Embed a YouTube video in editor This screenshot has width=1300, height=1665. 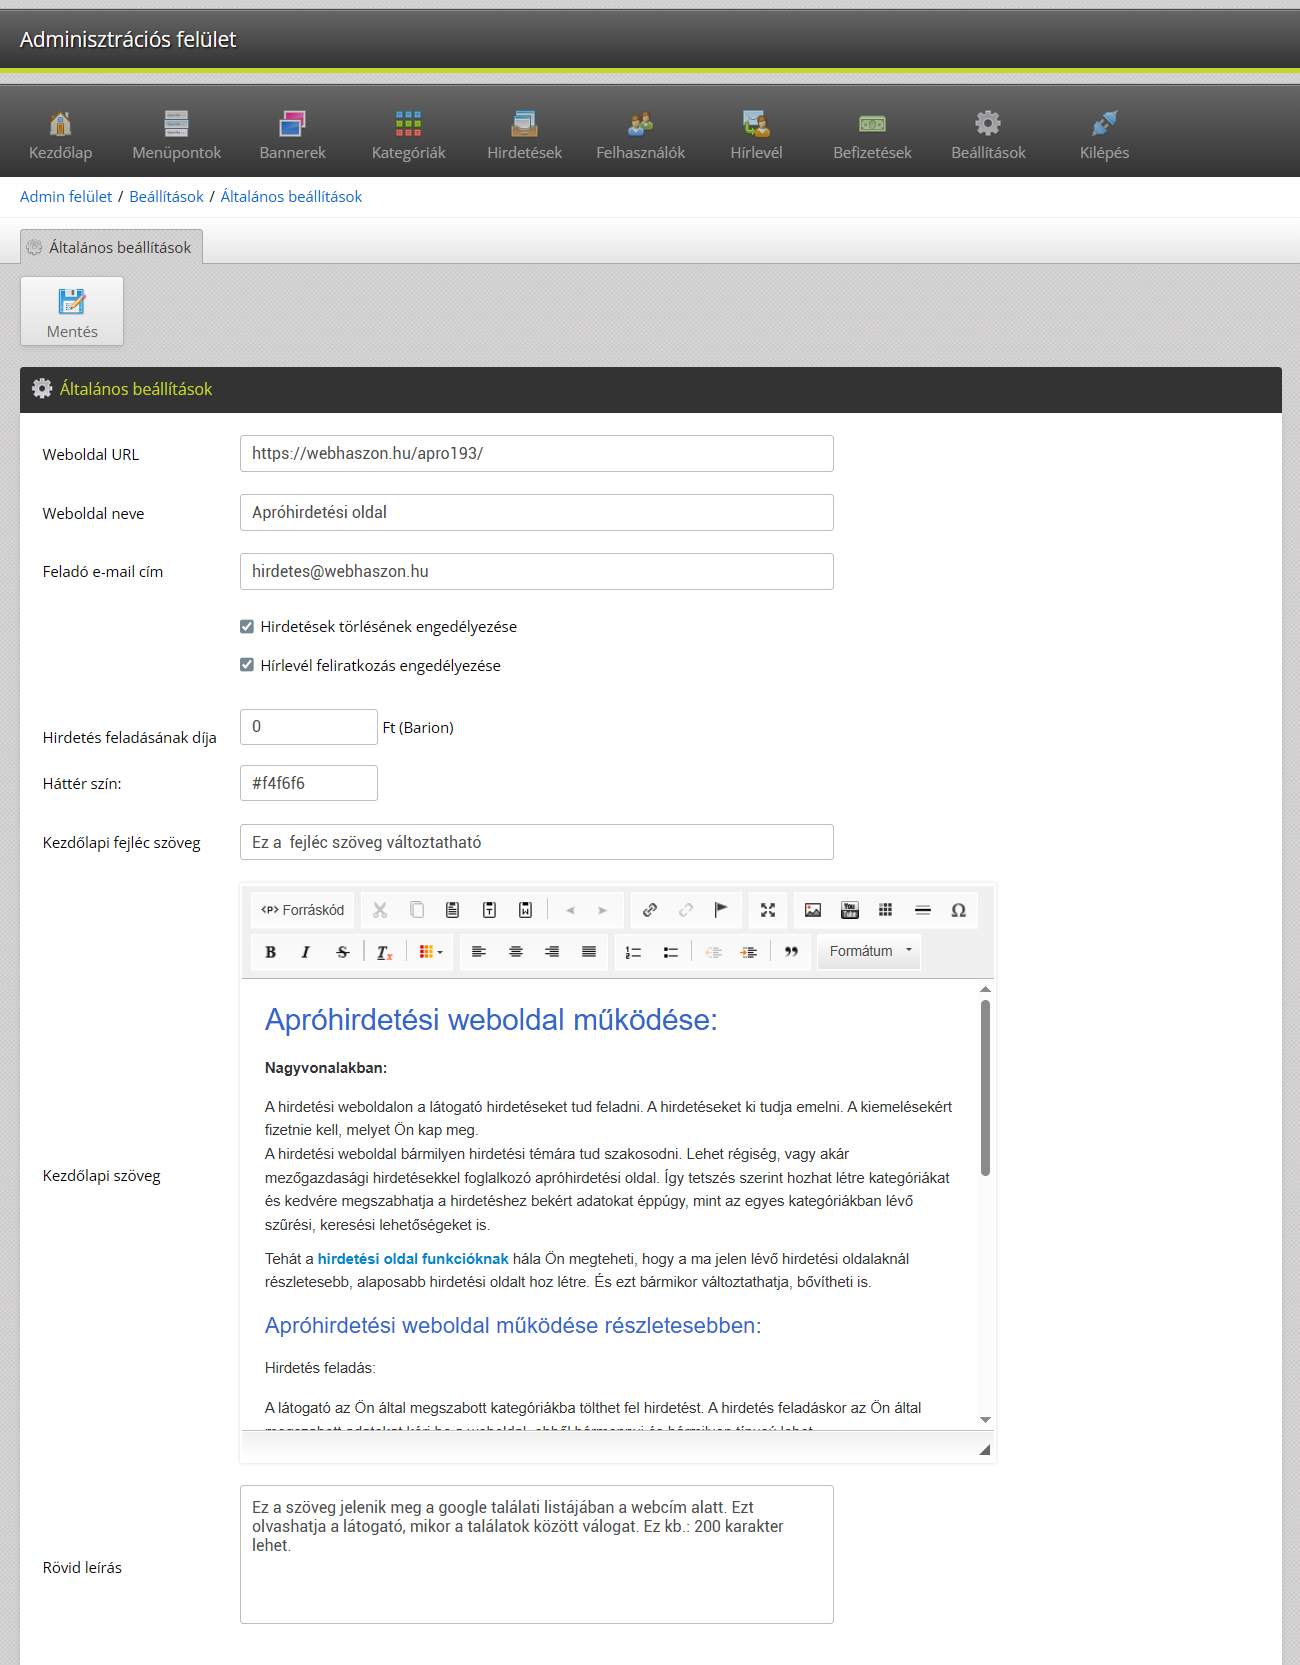pyautogui.click(x=849, y=910)
